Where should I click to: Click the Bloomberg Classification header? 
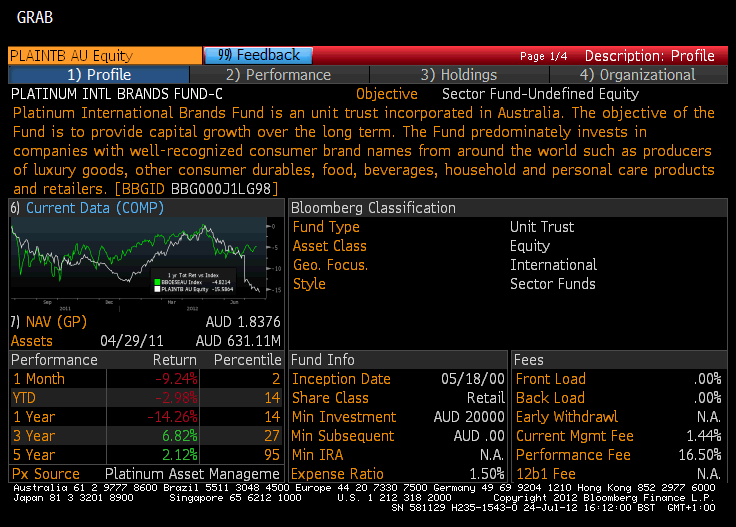point(373,208)
